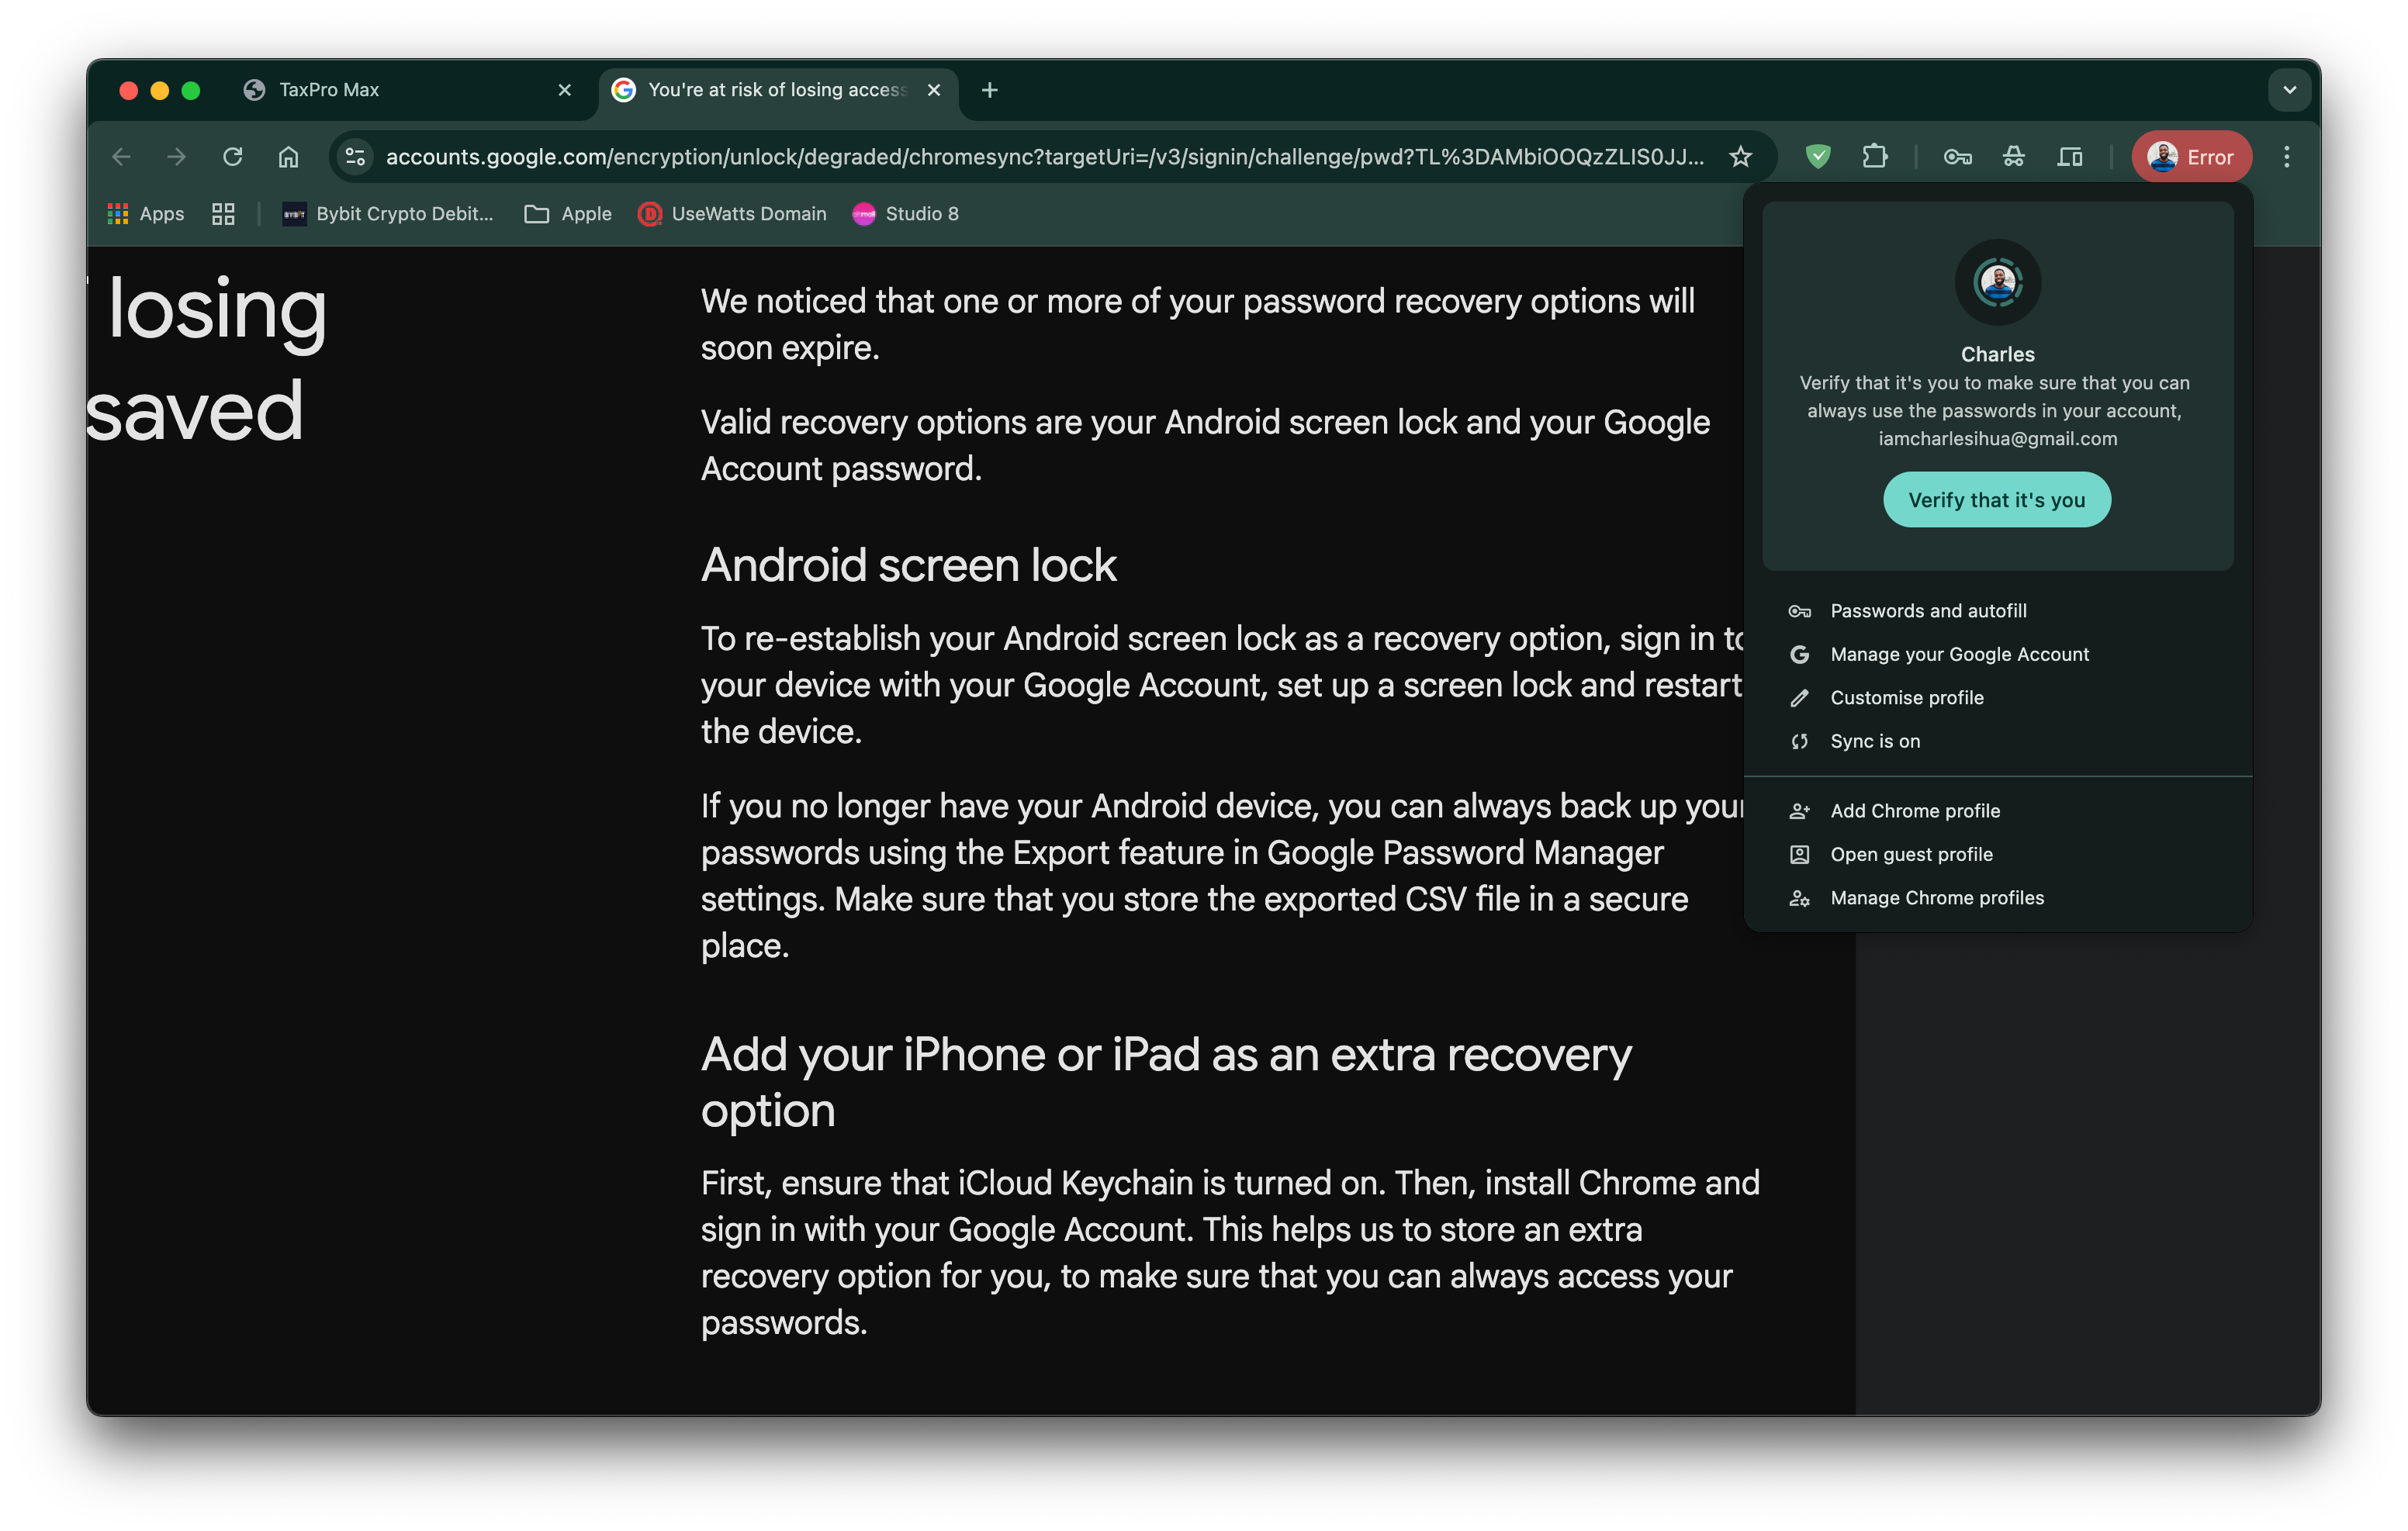
Task: Toggle the Sync is on setting
Action: 1874,741
